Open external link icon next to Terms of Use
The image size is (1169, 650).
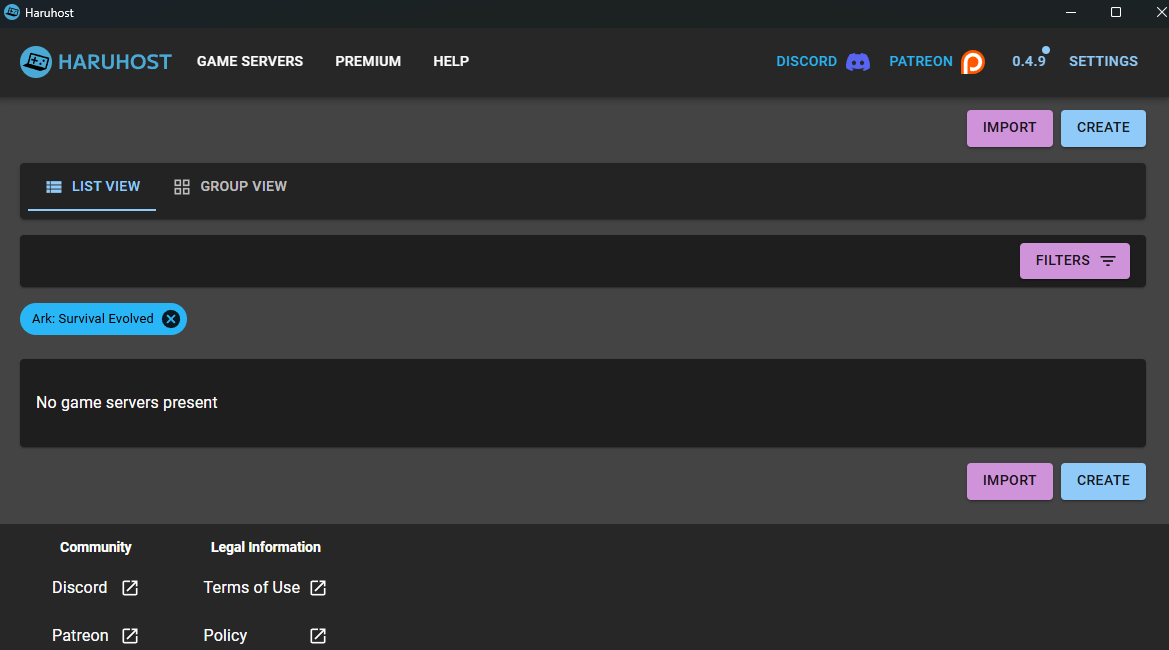click(x=318, y=588)
